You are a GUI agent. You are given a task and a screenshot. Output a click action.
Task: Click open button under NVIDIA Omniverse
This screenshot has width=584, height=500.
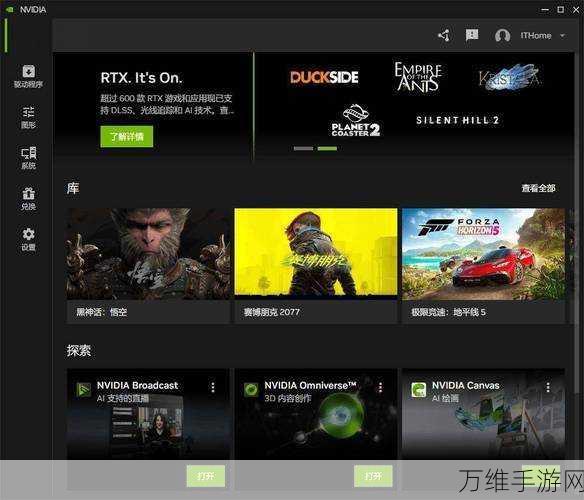[373, 476]
